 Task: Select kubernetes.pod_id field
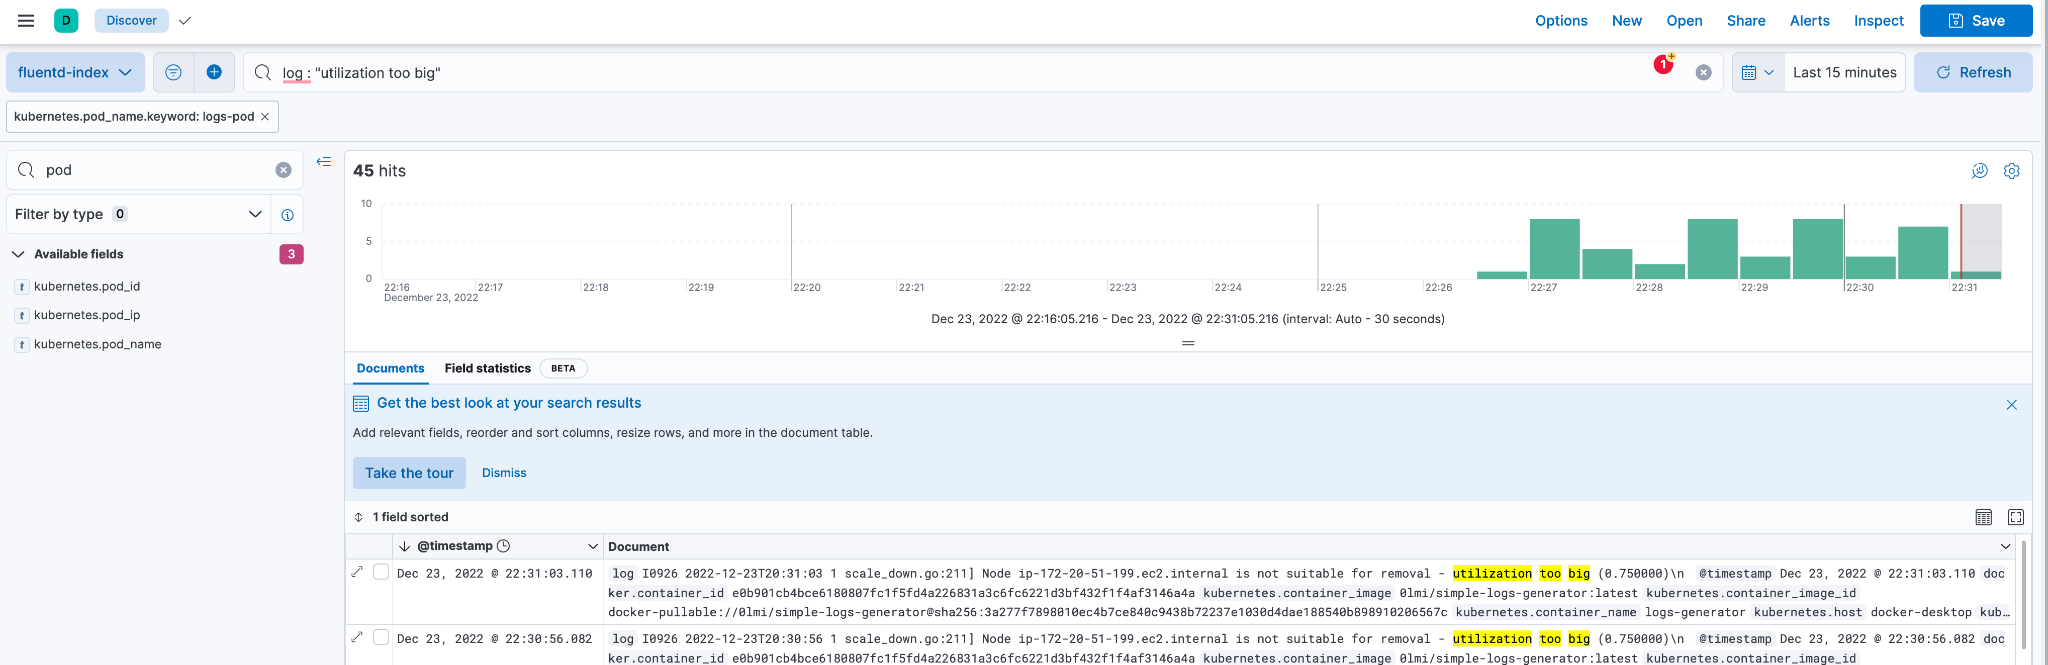pyautogui.click(x=87, y=286)
